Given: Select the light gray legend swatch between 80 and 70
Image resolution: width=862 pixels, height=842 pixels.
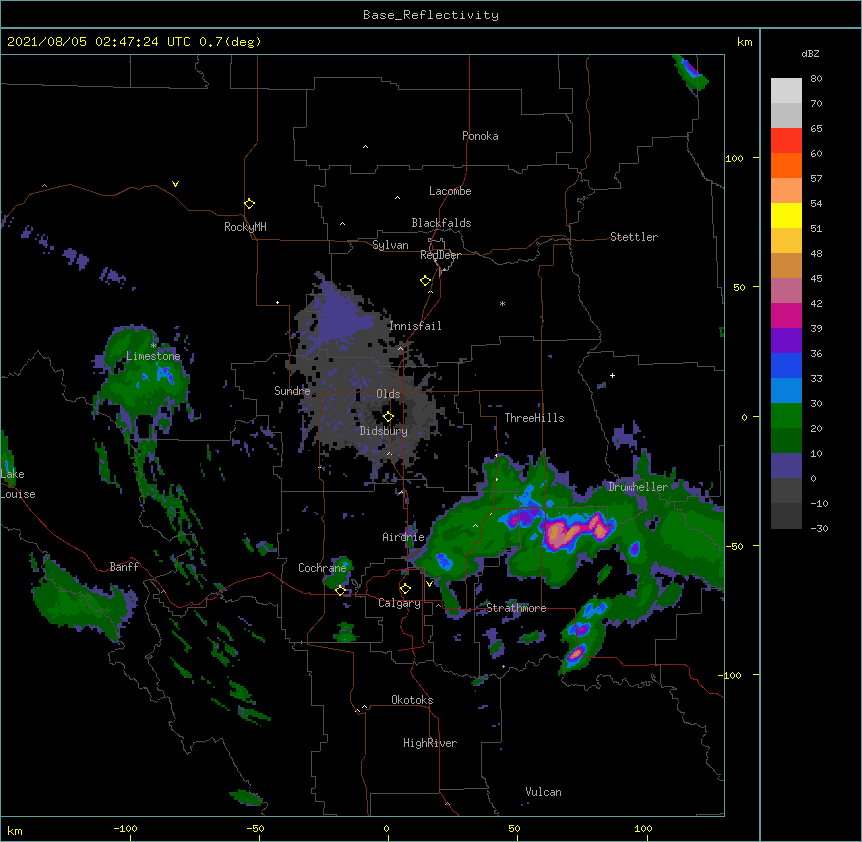Looking at the screenshot, I should pos(786,91).
